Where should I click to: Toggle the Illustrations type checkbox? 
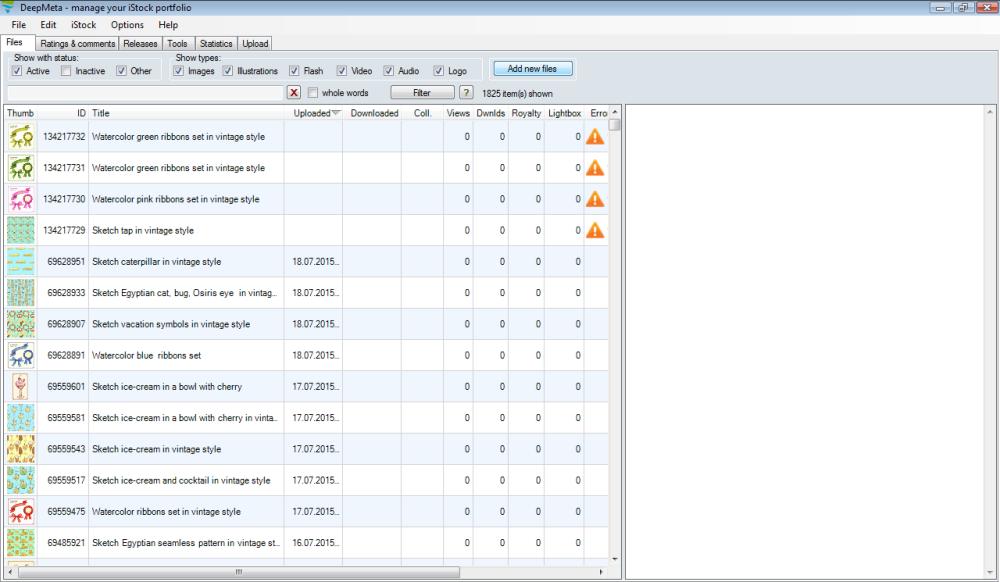click(228, 71)
